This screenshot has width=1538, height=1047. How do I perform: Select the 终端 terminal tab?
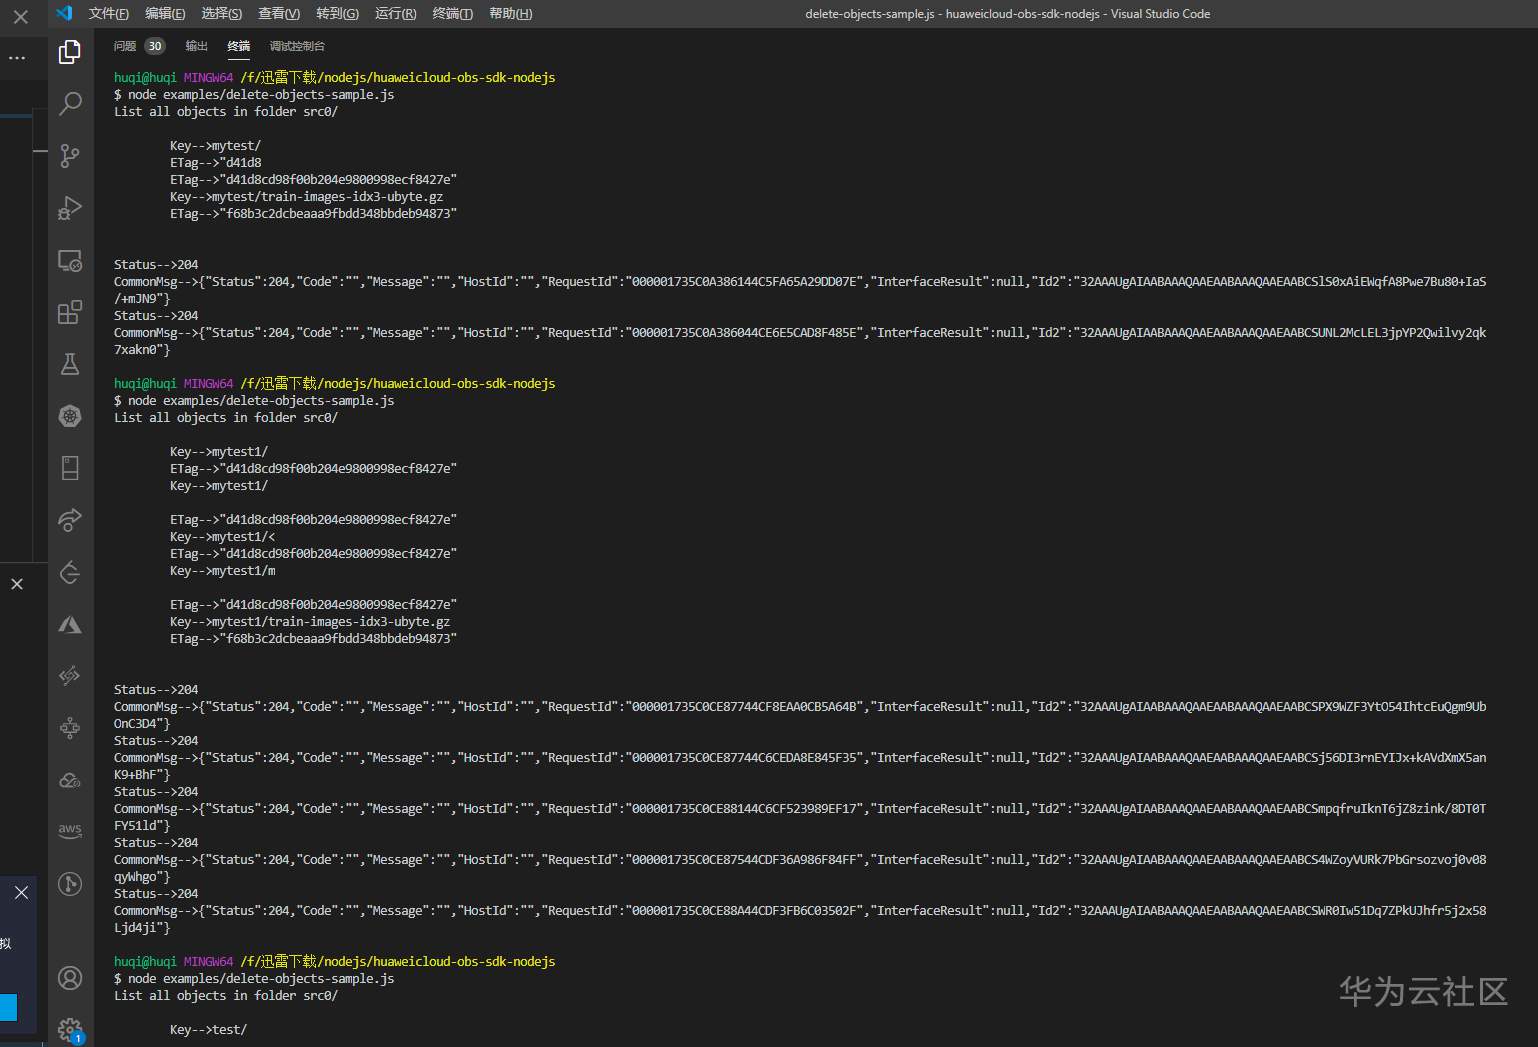239,46
